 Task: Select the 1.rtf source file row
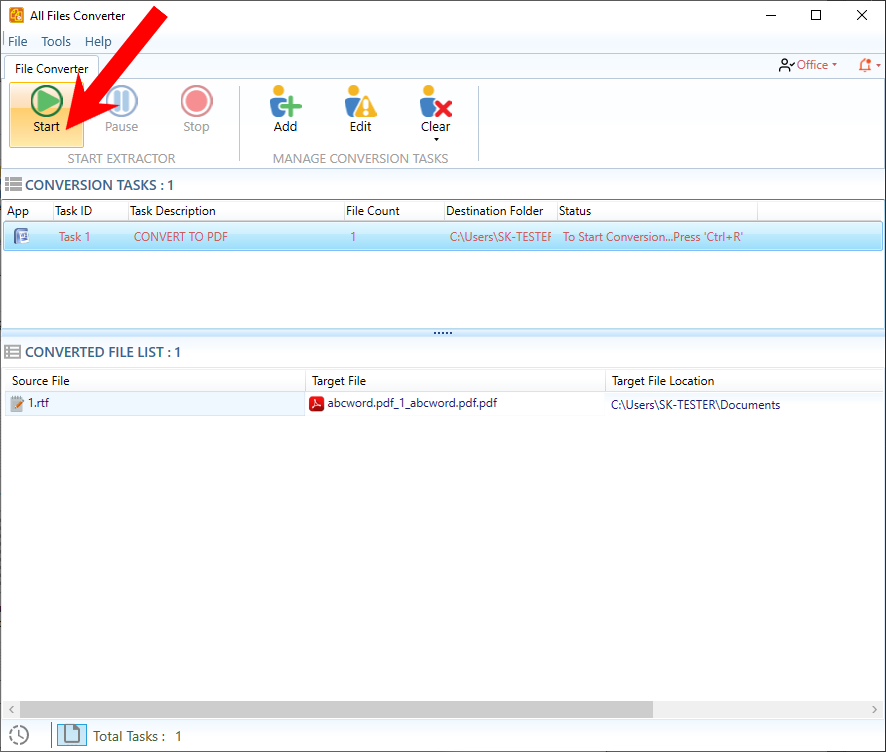pyautogui.click(x=150, y=404)
